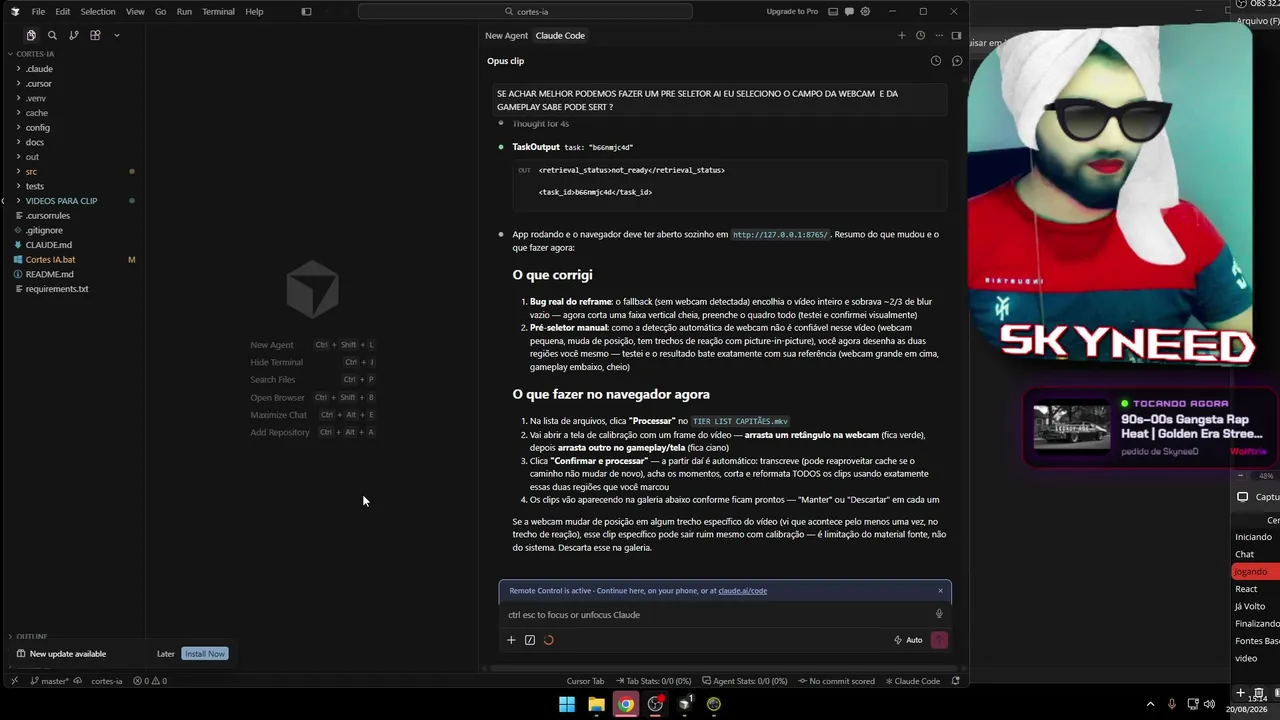This screenshot has width=1280, height=720.
Task: Open session history icon beside Opus clip
Action: (936, 61)
